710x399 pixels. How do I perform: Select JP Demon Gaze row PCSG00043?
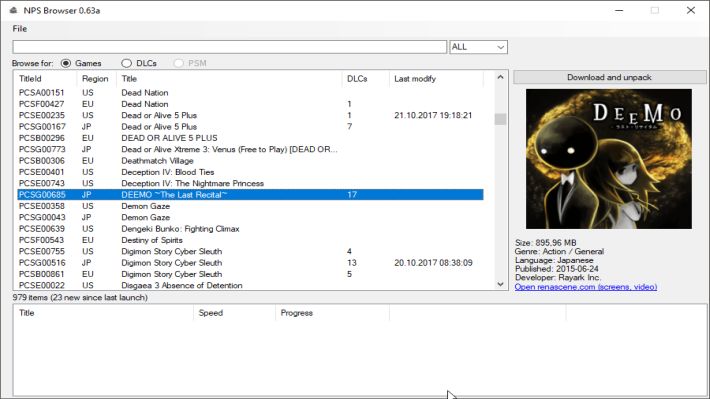(x=250, y=217)
